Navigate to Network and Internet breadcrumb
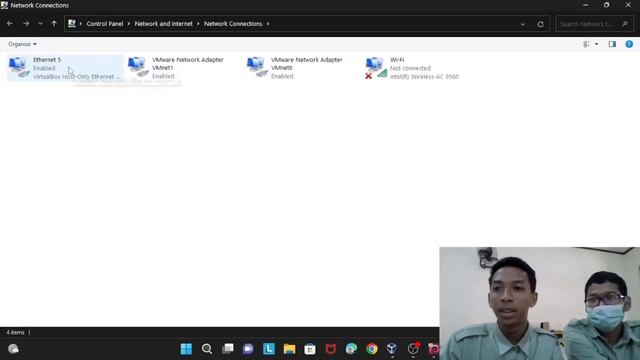640x360 pixels. coord(164,24)
